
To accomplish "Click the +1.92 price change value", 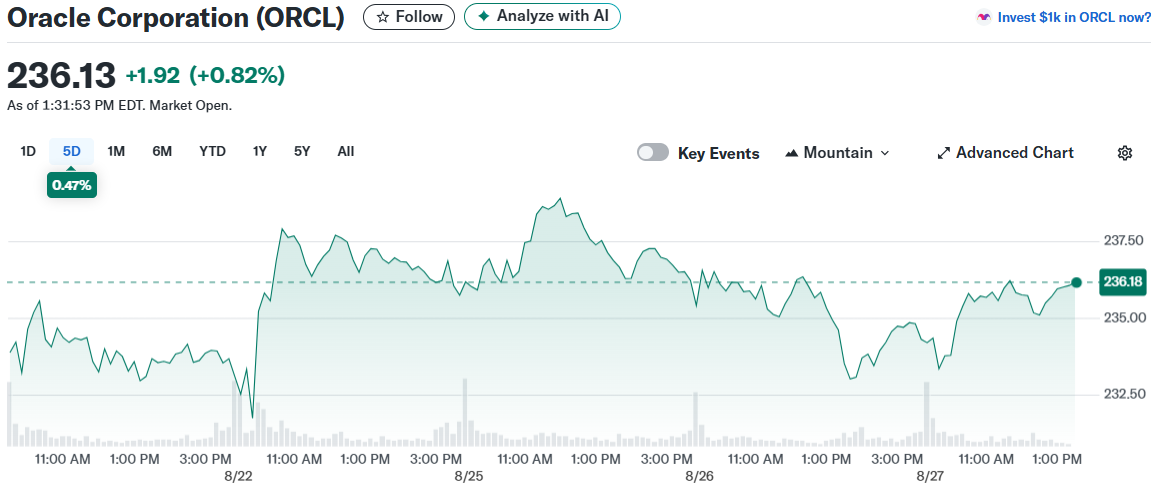I will 153,75.
